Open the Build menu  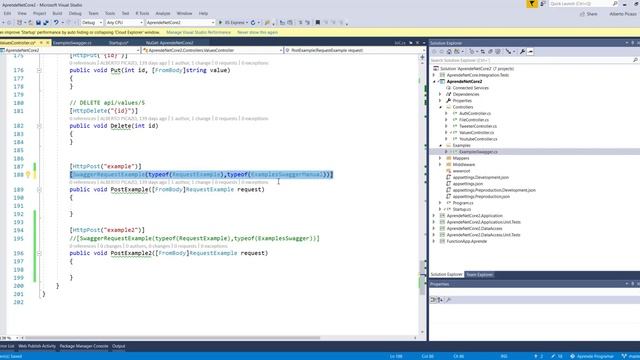57,13
